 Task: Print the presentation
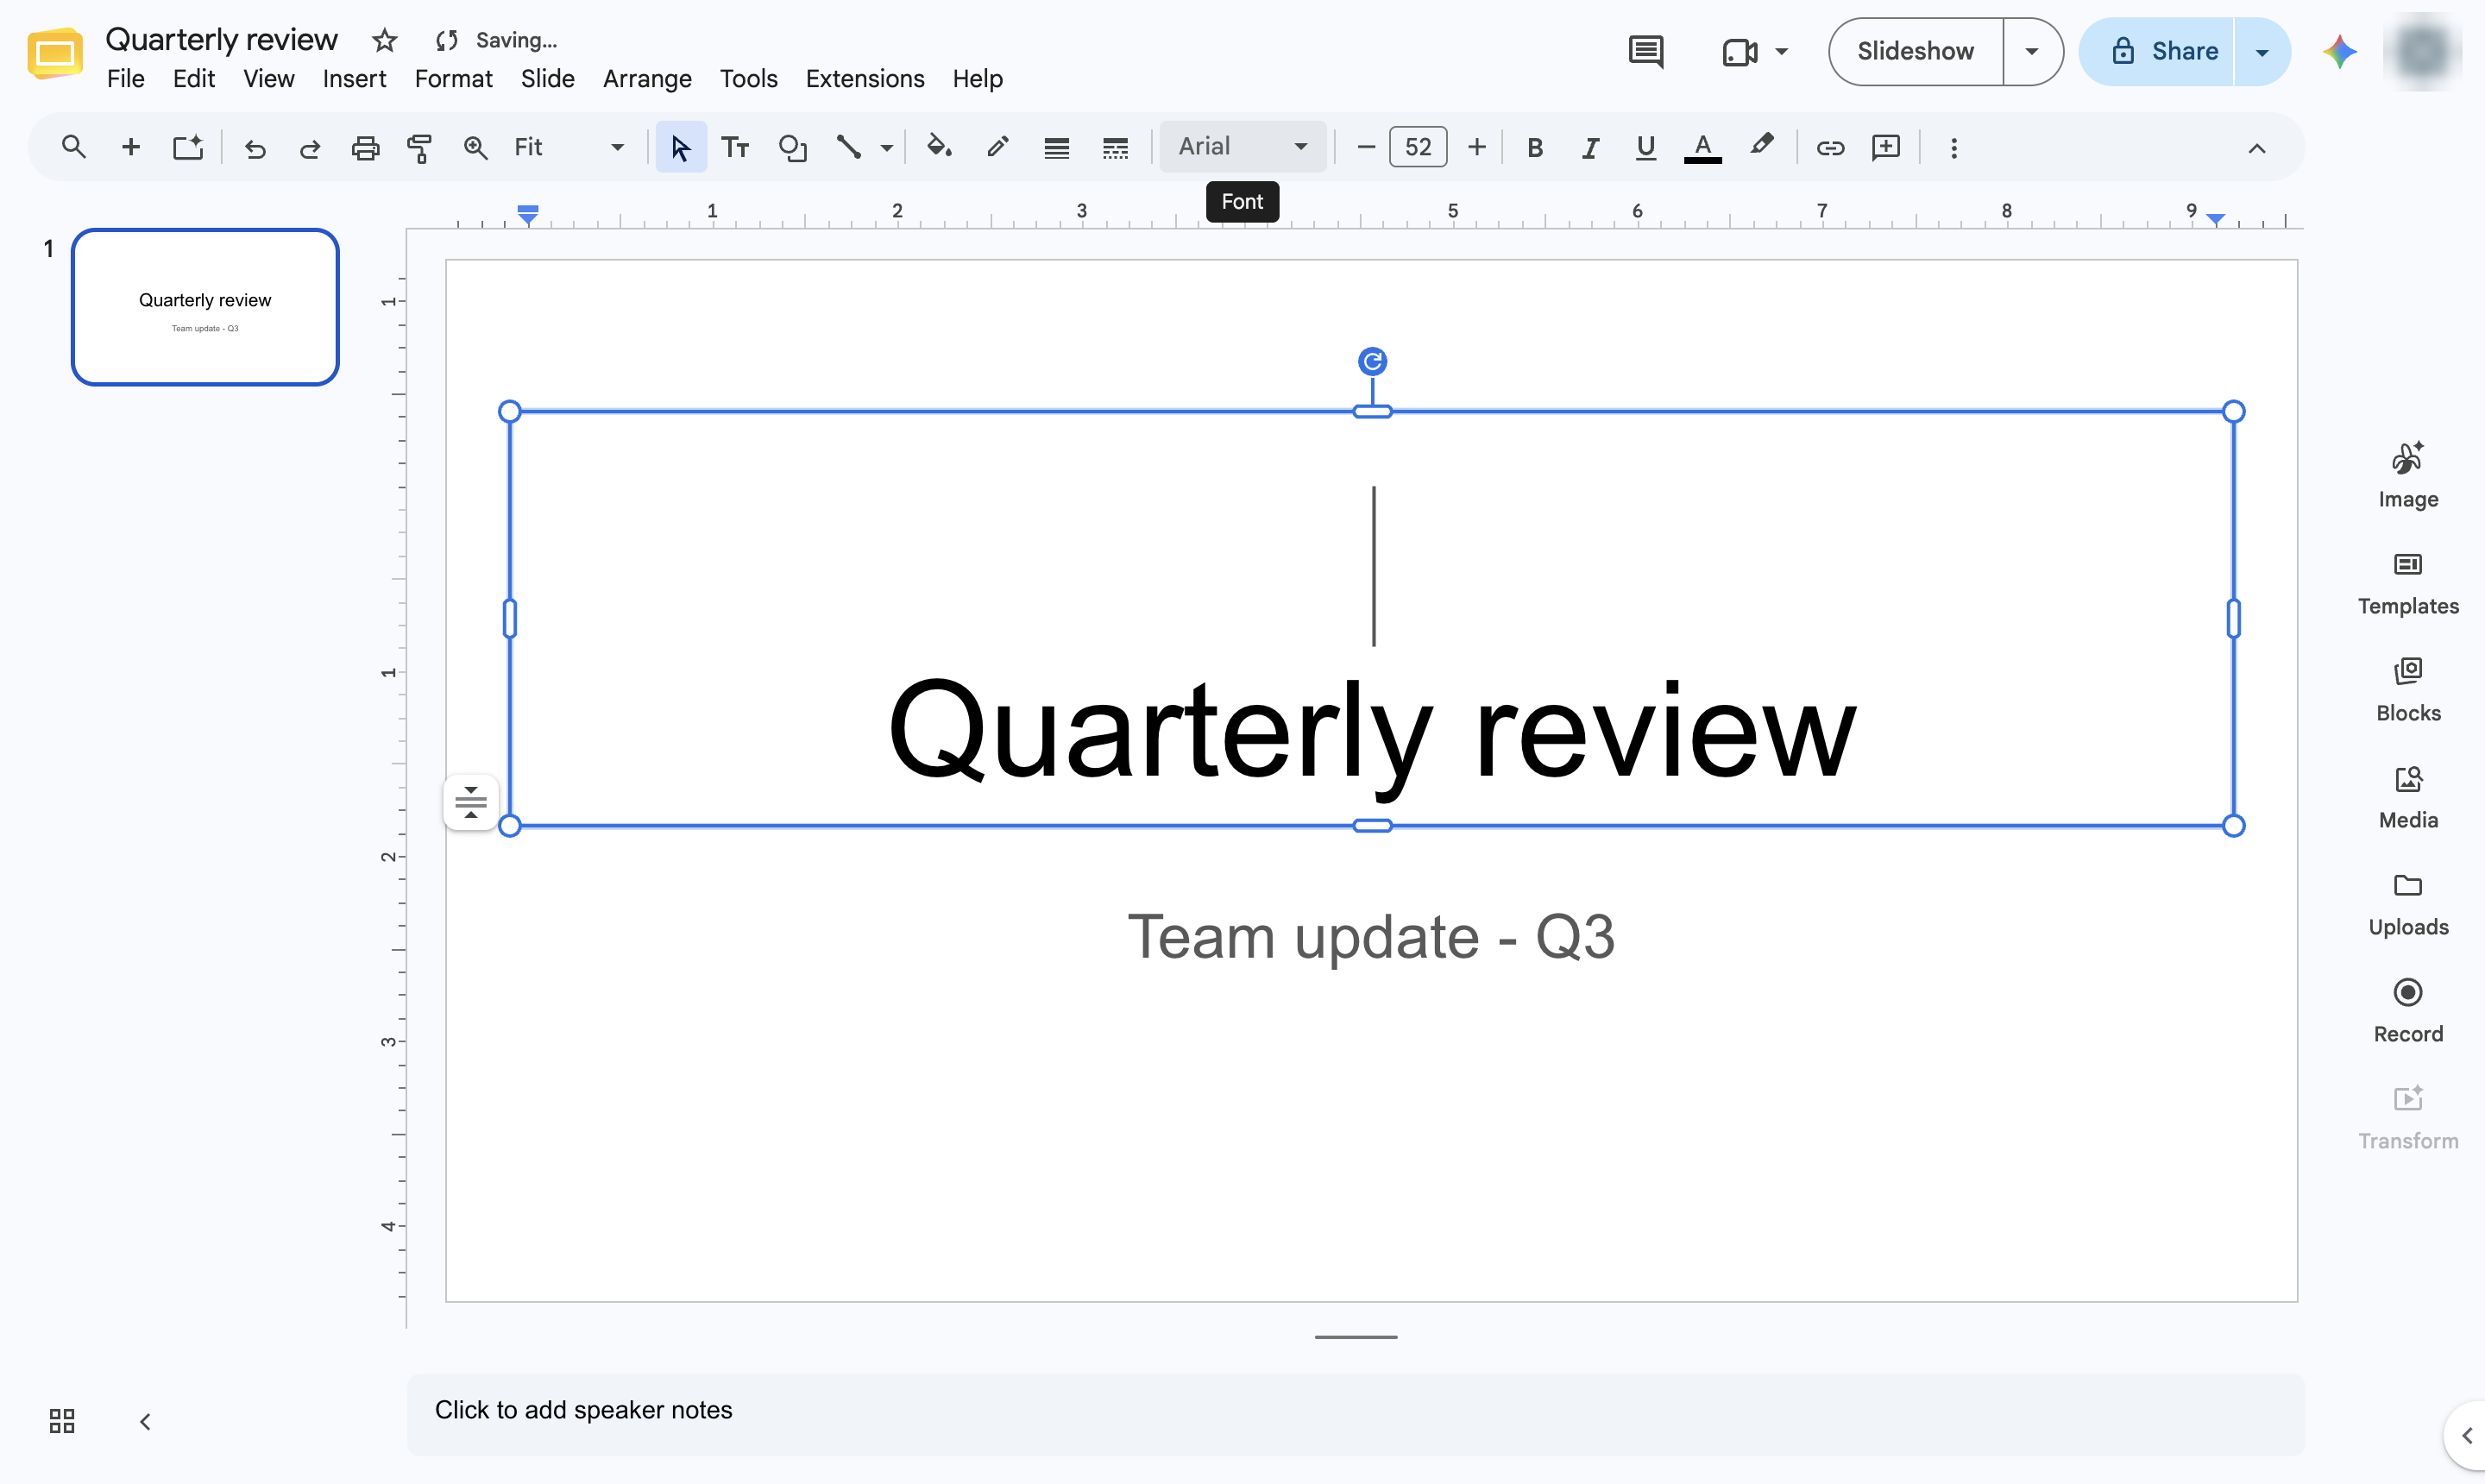click(x=365, y=148)
